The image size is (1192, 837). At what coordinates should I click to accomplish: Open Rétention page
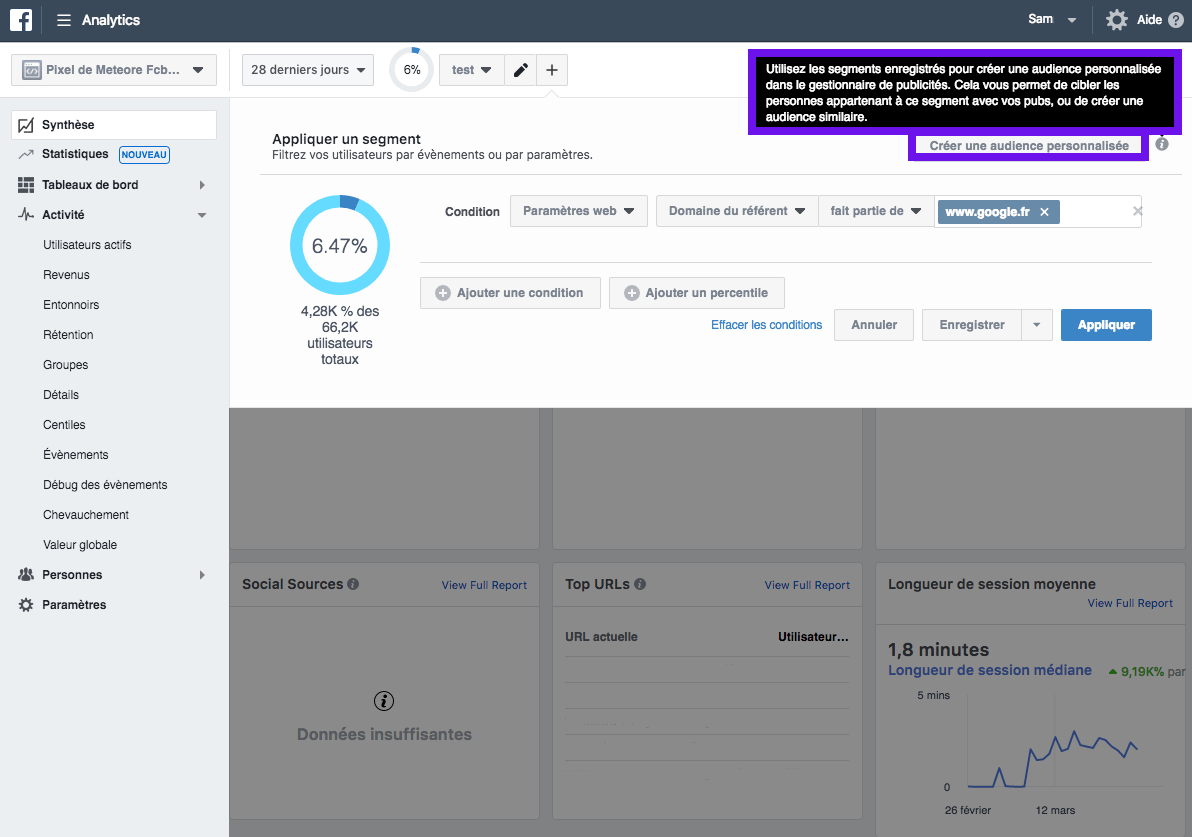tap(68, 335)
